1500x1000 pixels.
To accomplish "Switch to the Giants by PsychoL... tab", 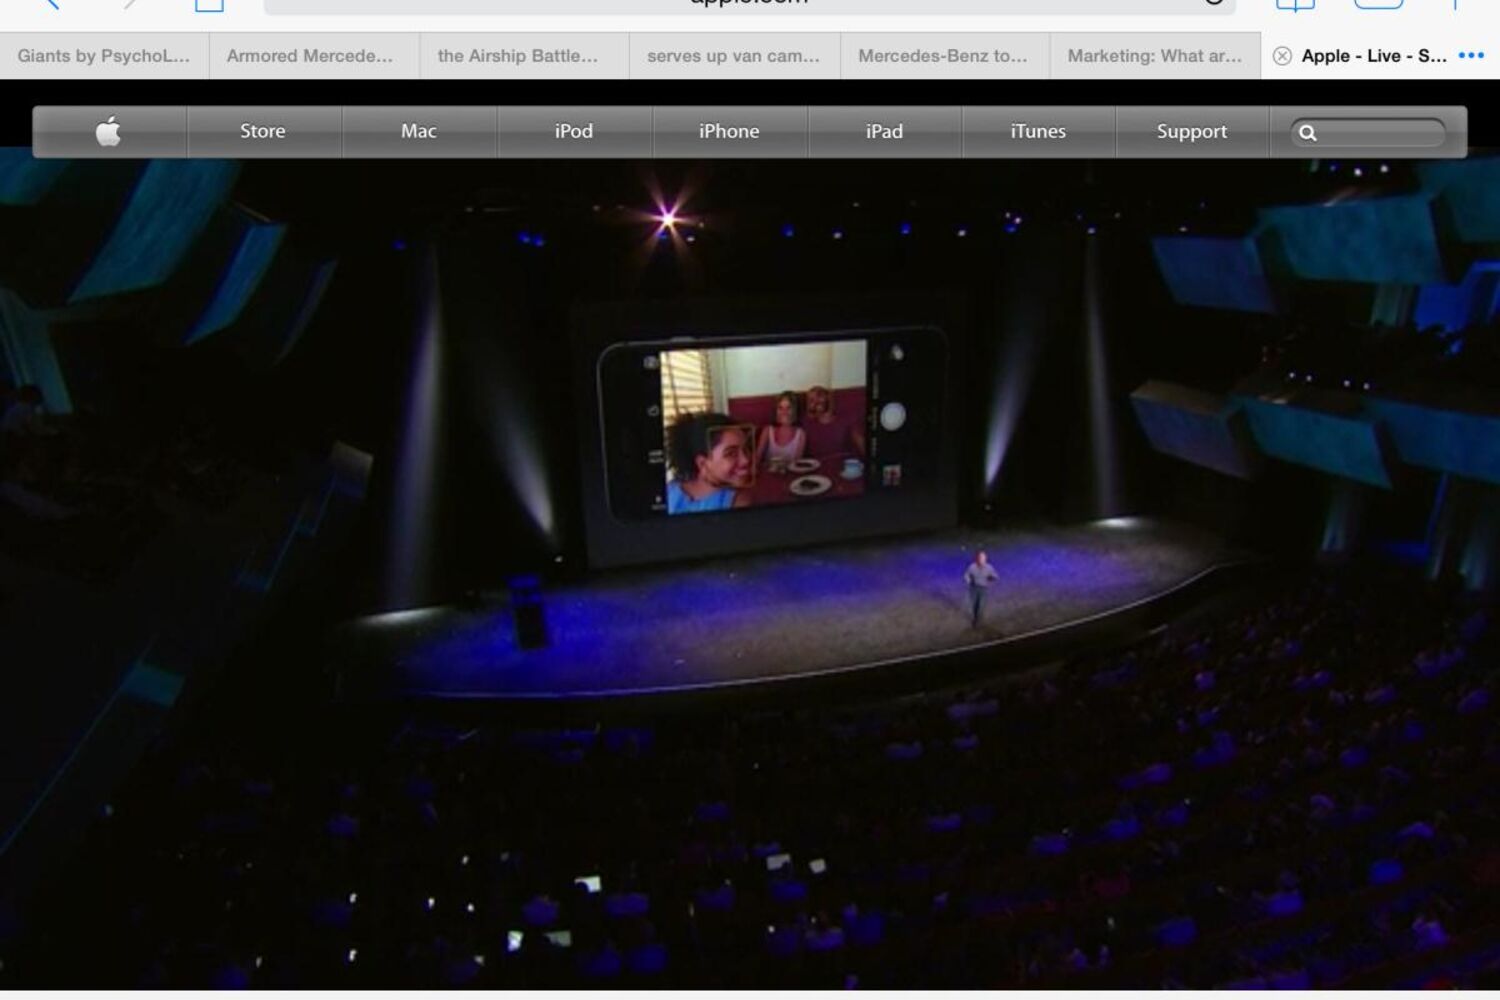I will click(x=104, y=56).
